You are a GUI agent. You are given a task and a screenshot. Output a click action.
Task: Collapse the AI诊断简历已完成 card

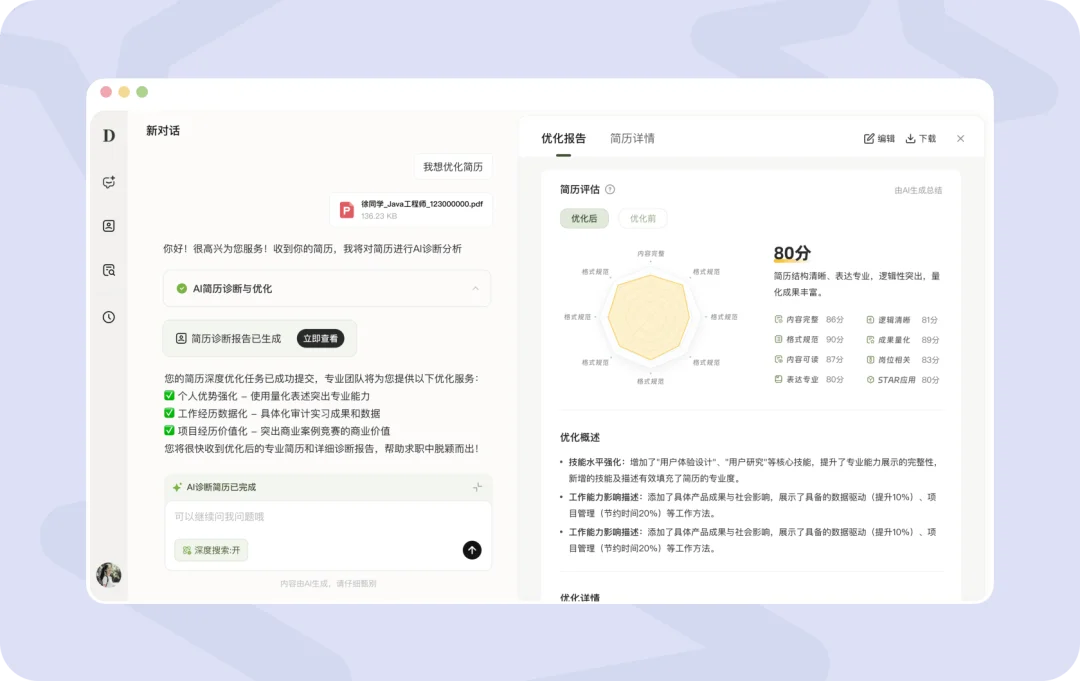pos(478,488)
